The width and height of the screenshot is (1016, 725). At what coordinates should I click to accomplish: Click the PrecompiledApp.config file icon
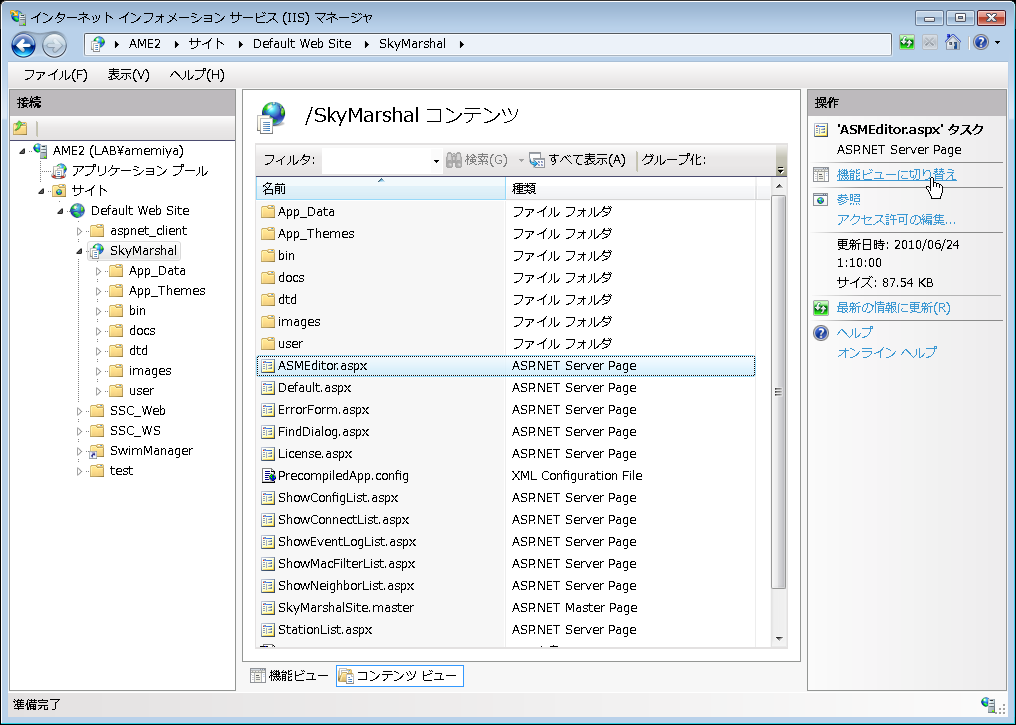point(268,476)
